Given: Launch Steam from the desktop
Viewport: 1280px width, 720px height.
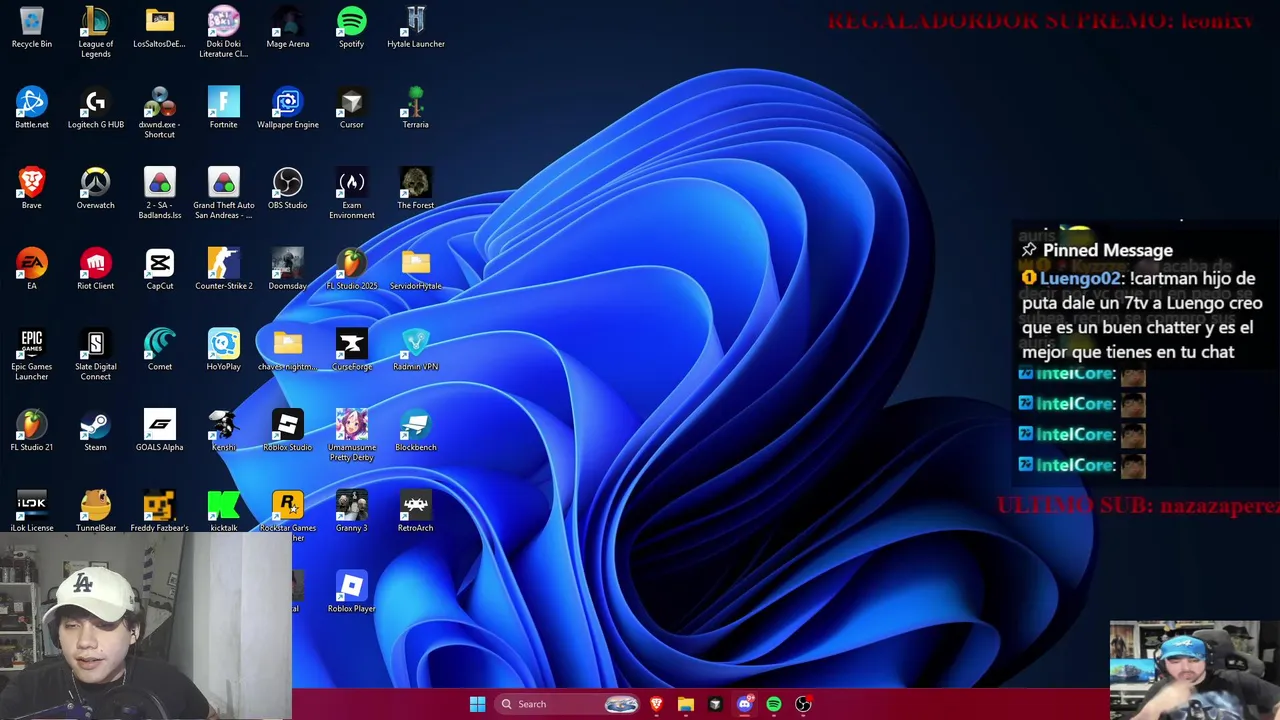Looking at the screenshot, I should point(96,430).
